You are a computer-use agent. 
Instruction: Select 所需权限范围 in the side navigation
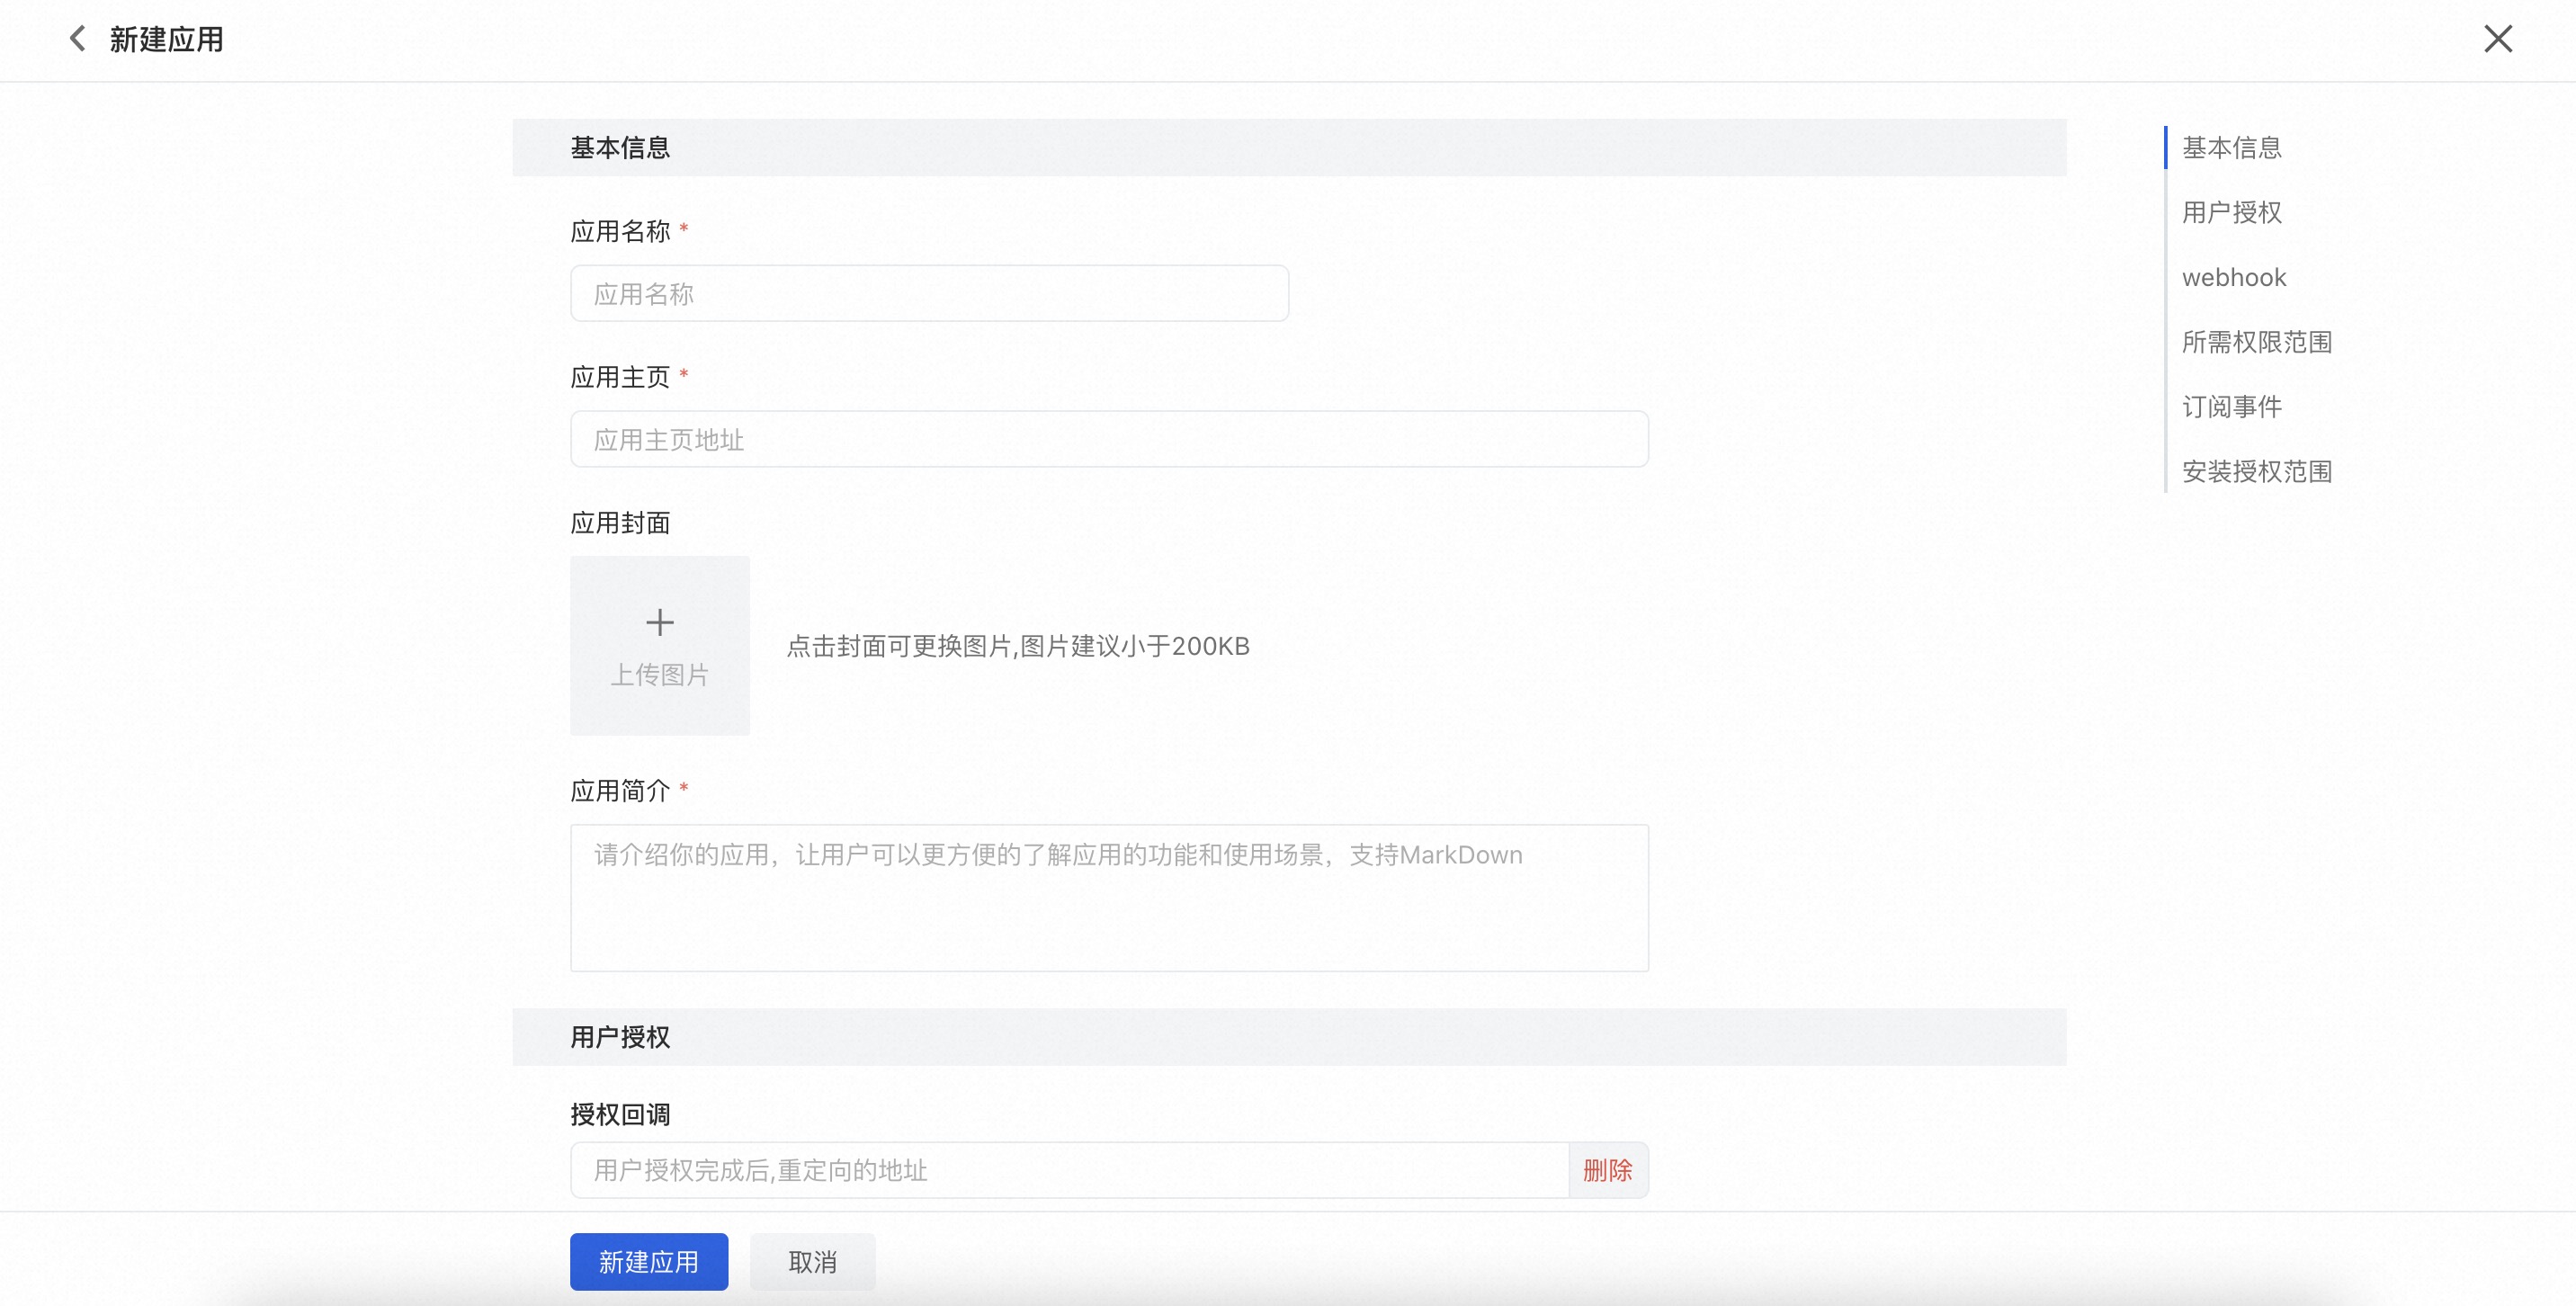[x=2256, y=342]
